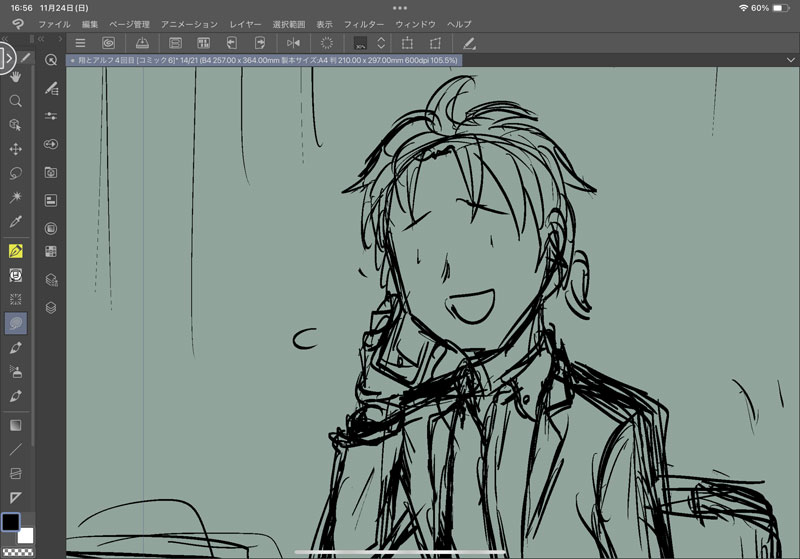Expand the tool palette double-arrow
The height and width of the screenshot is (559, 800).
tap(6, 40)
